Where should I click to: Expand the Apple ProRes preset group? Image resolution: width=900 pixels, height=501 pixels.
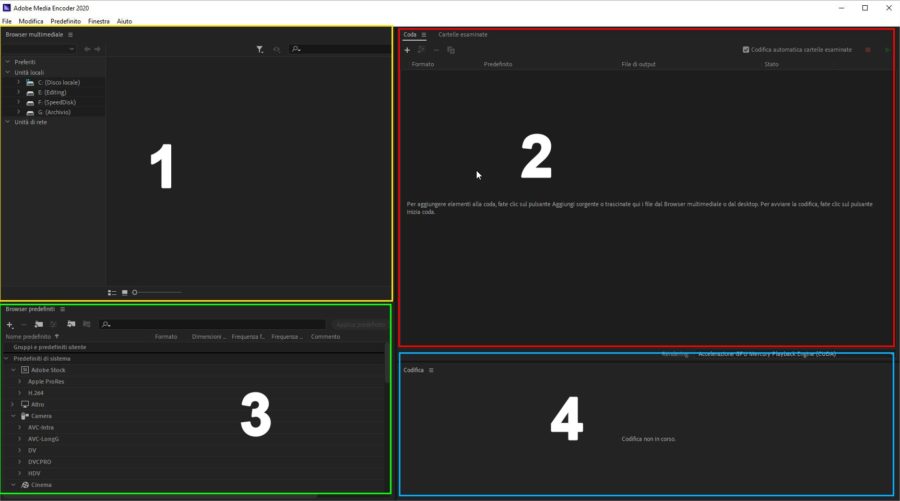tap(20, 382)
